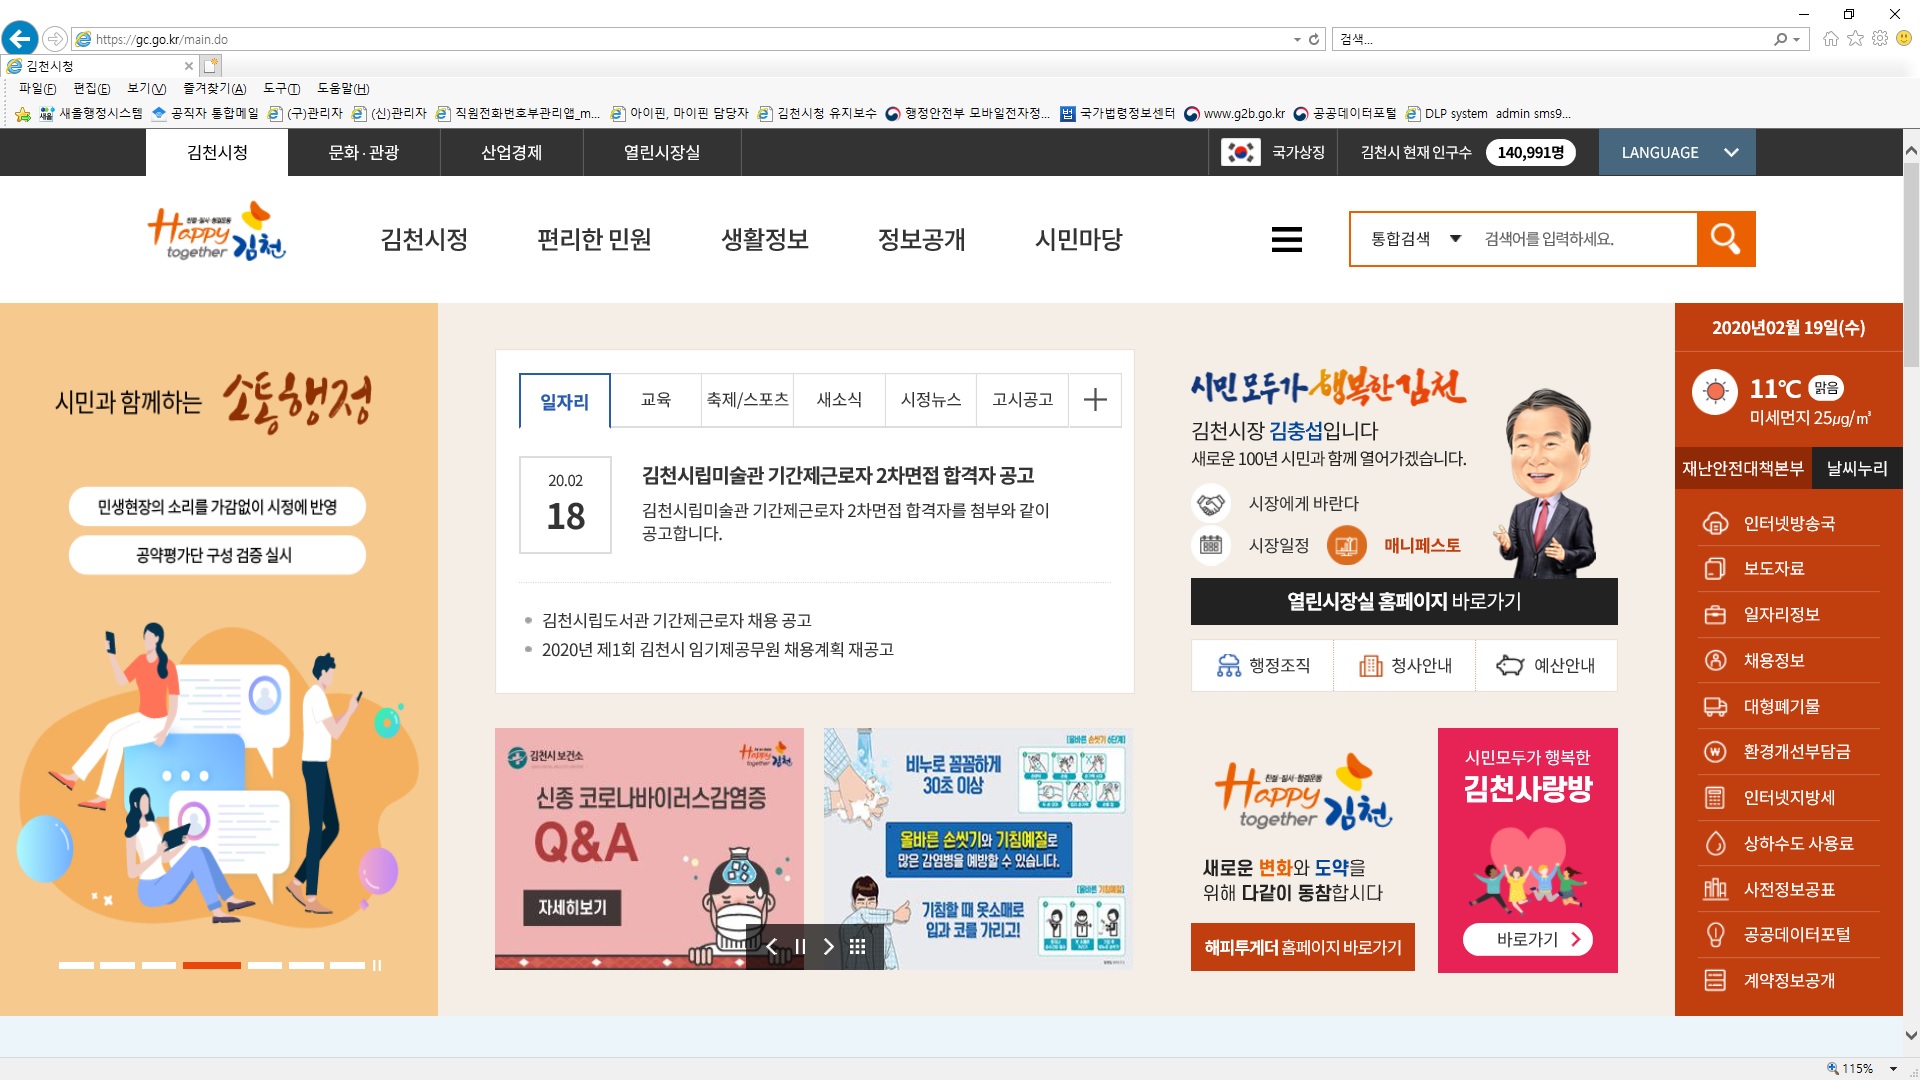Viewport: 1920px width, 1080px height.
Task: Show next banner slide with right arrow
Action: 828,947
